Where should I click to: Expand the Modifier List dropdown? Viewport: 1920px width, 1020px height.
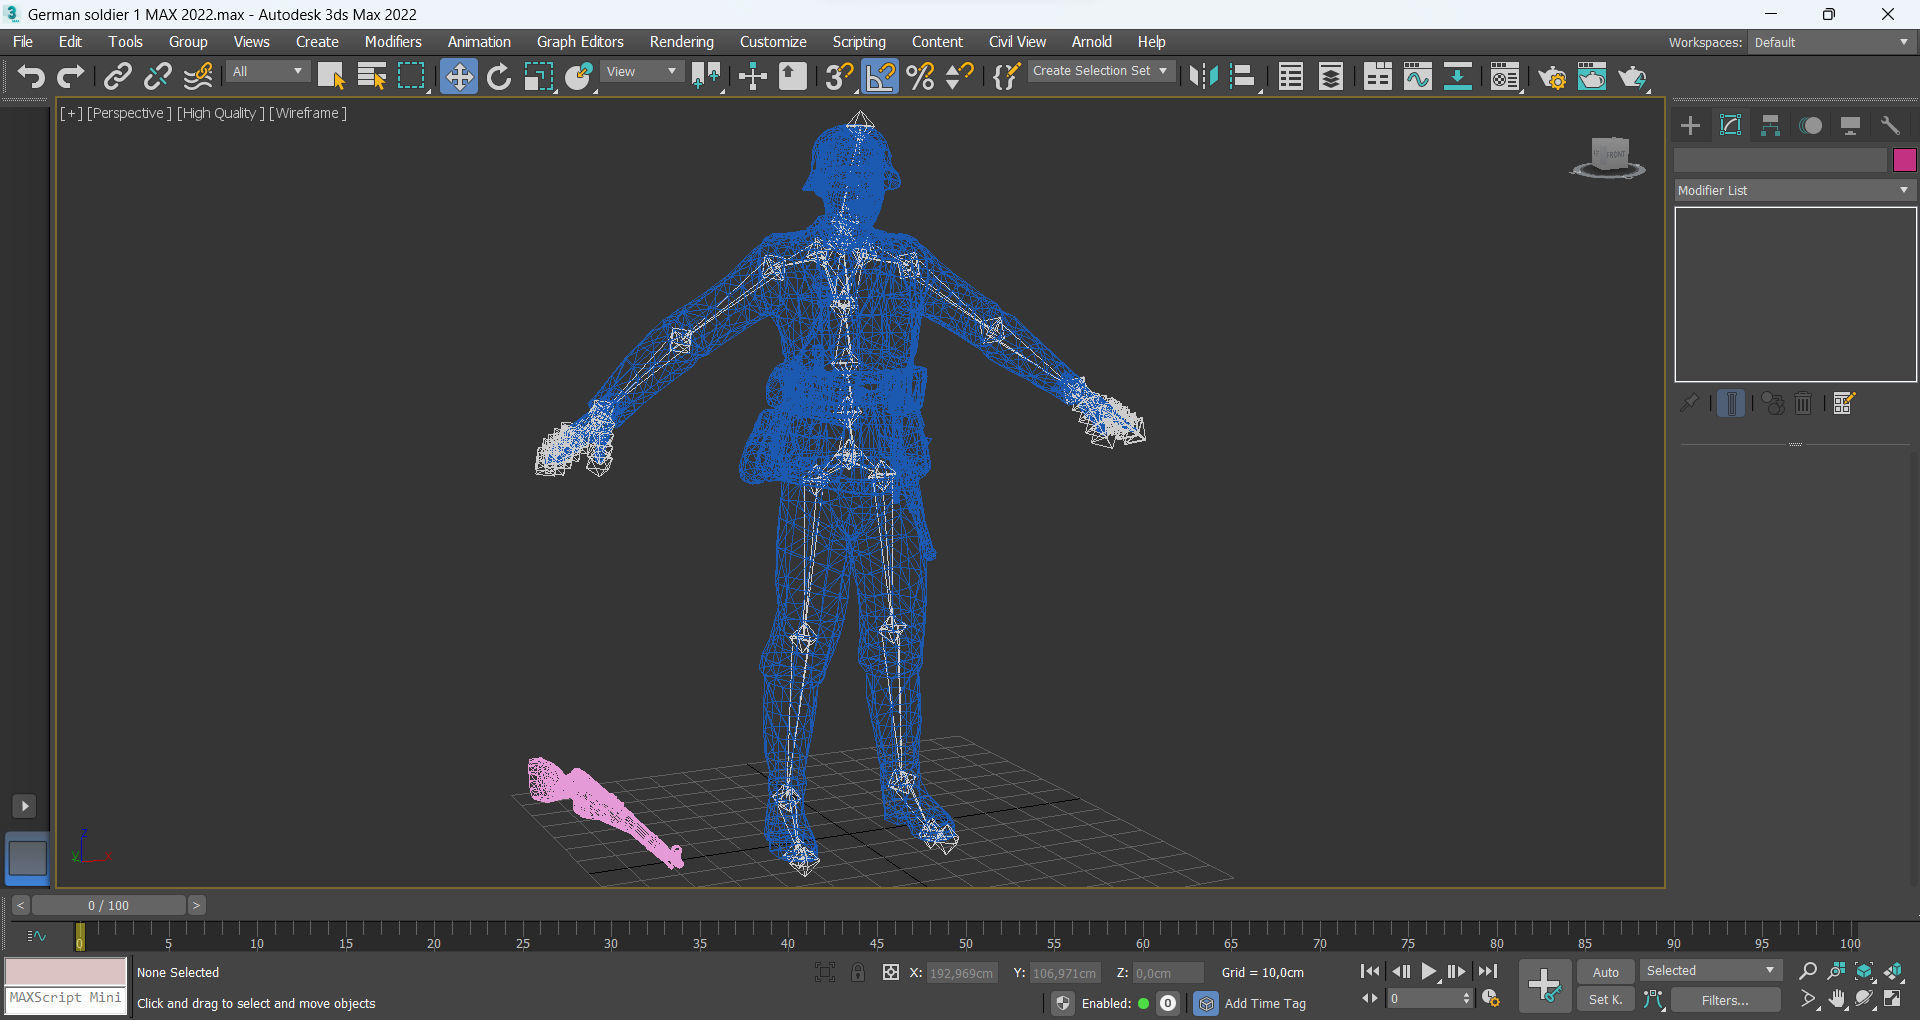tap(1795, 190)
